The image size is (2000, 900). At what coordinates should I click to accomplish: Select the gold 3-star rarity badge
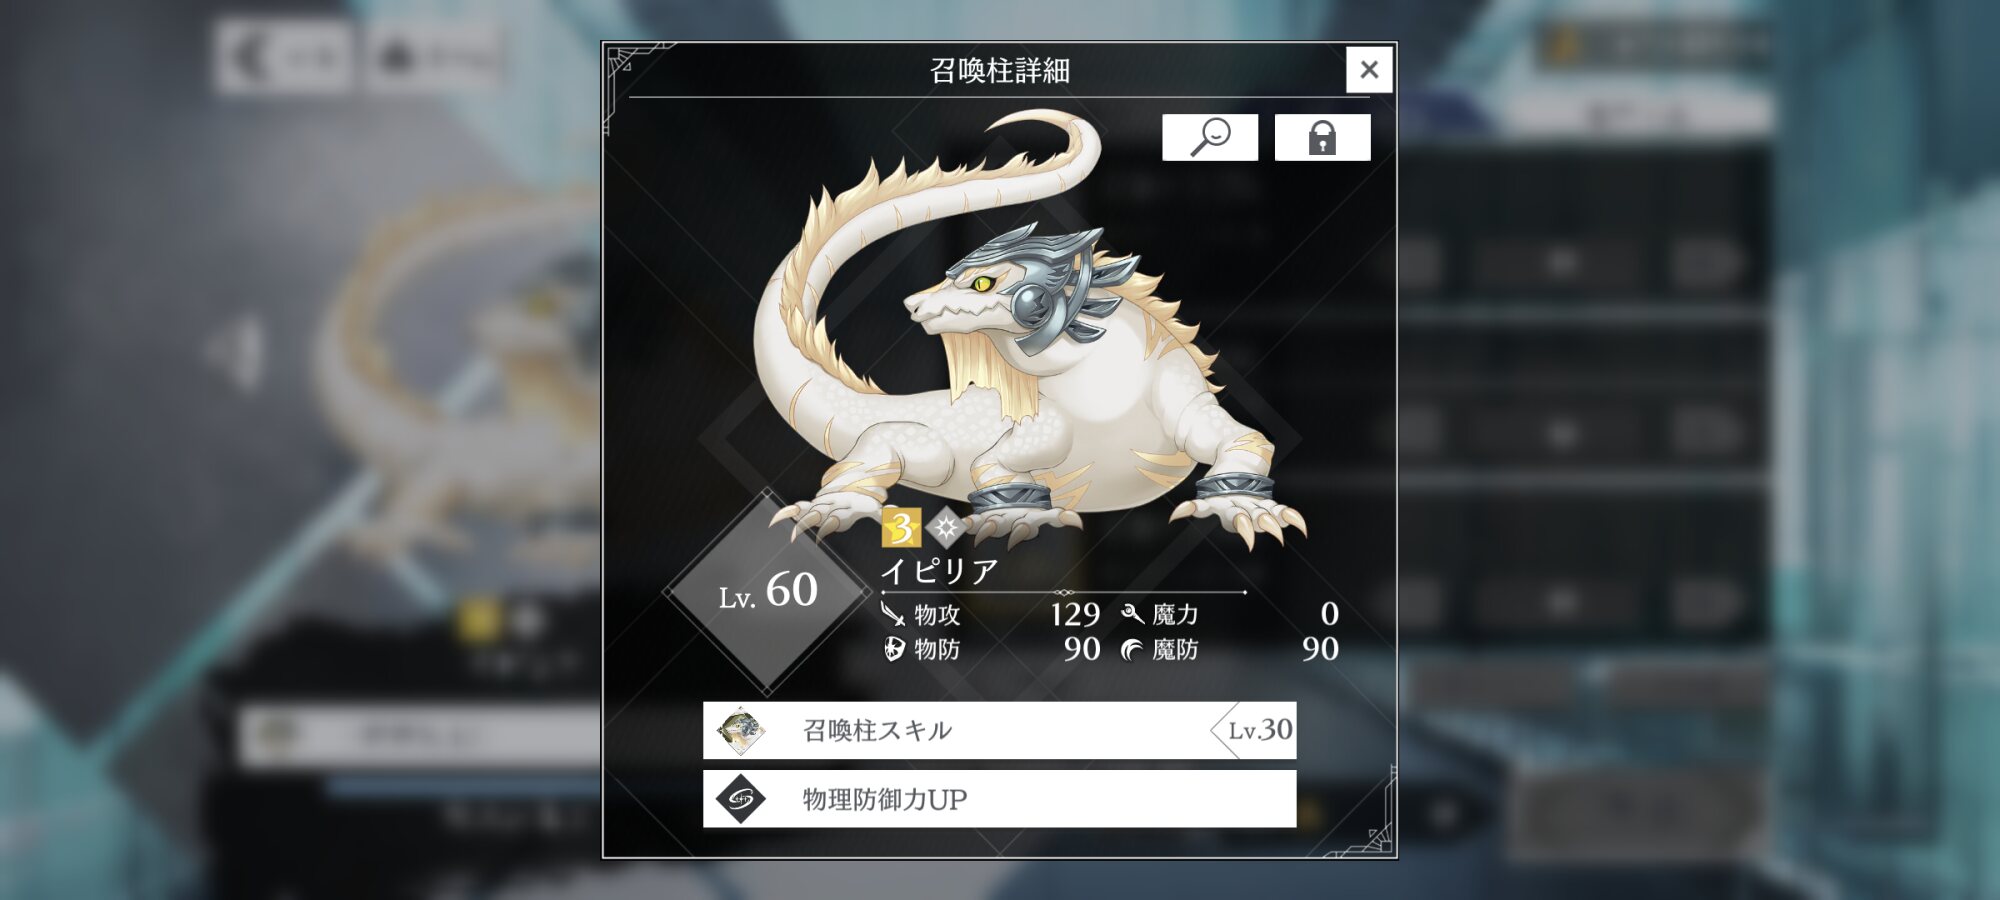(x=901, y=527)
